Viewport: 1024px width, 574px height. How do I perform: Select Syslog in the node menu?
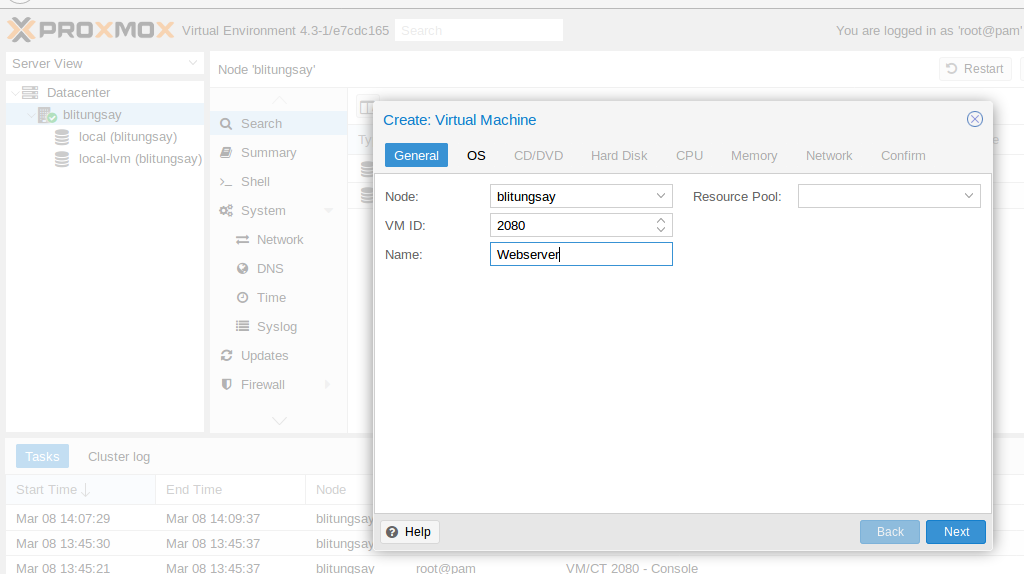click(277, 327)
